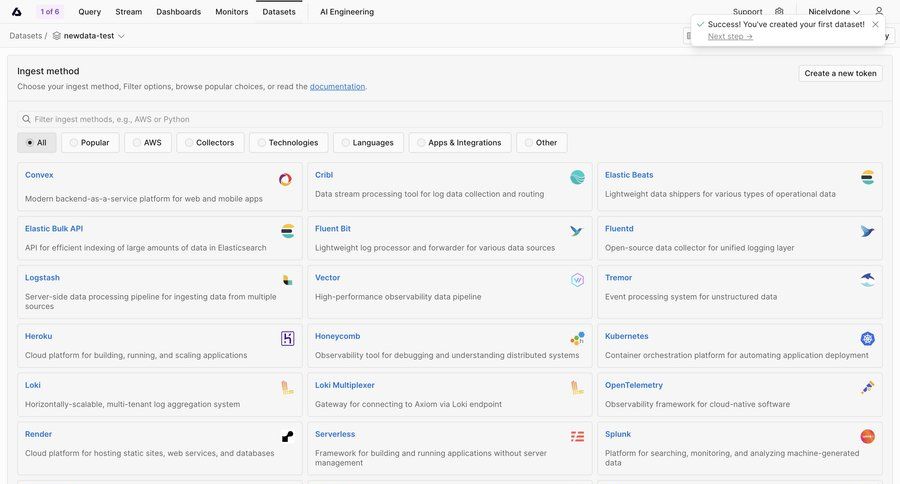Focus the Filter ingest methods search field
The image size is (900, 484).
pyautogui.click(x=450, y=119)
